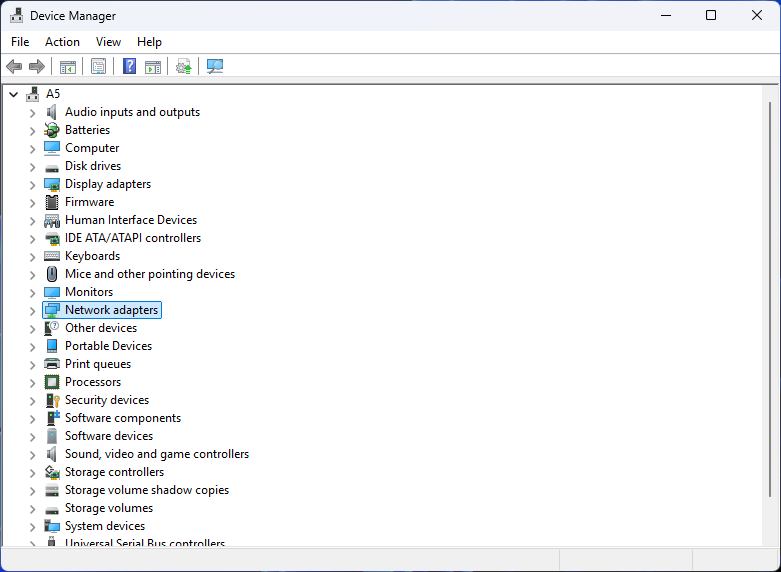Open the File menu

20,42
